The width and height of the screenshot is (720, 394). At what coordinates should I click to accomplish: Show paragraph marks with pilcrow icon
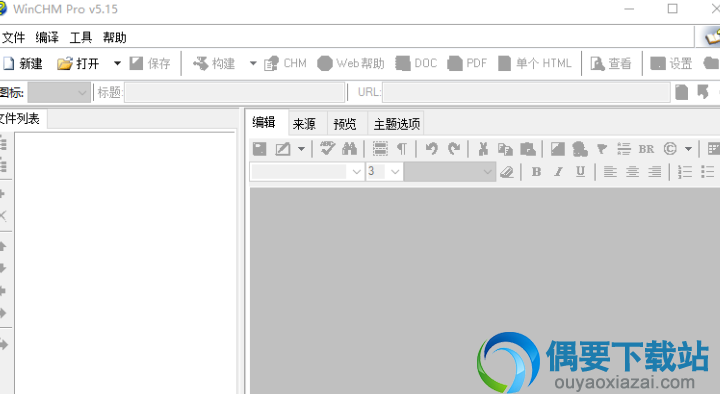(x=402, y=149)
